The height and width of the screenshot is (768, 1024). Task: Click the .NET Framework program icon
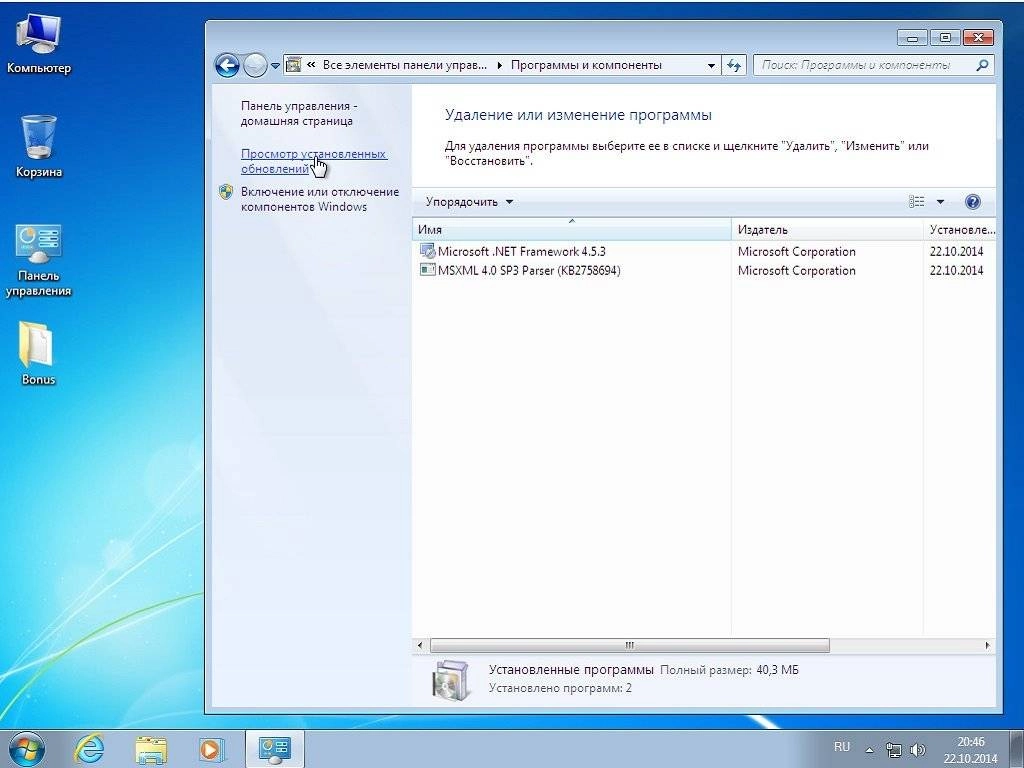[427, 251]
